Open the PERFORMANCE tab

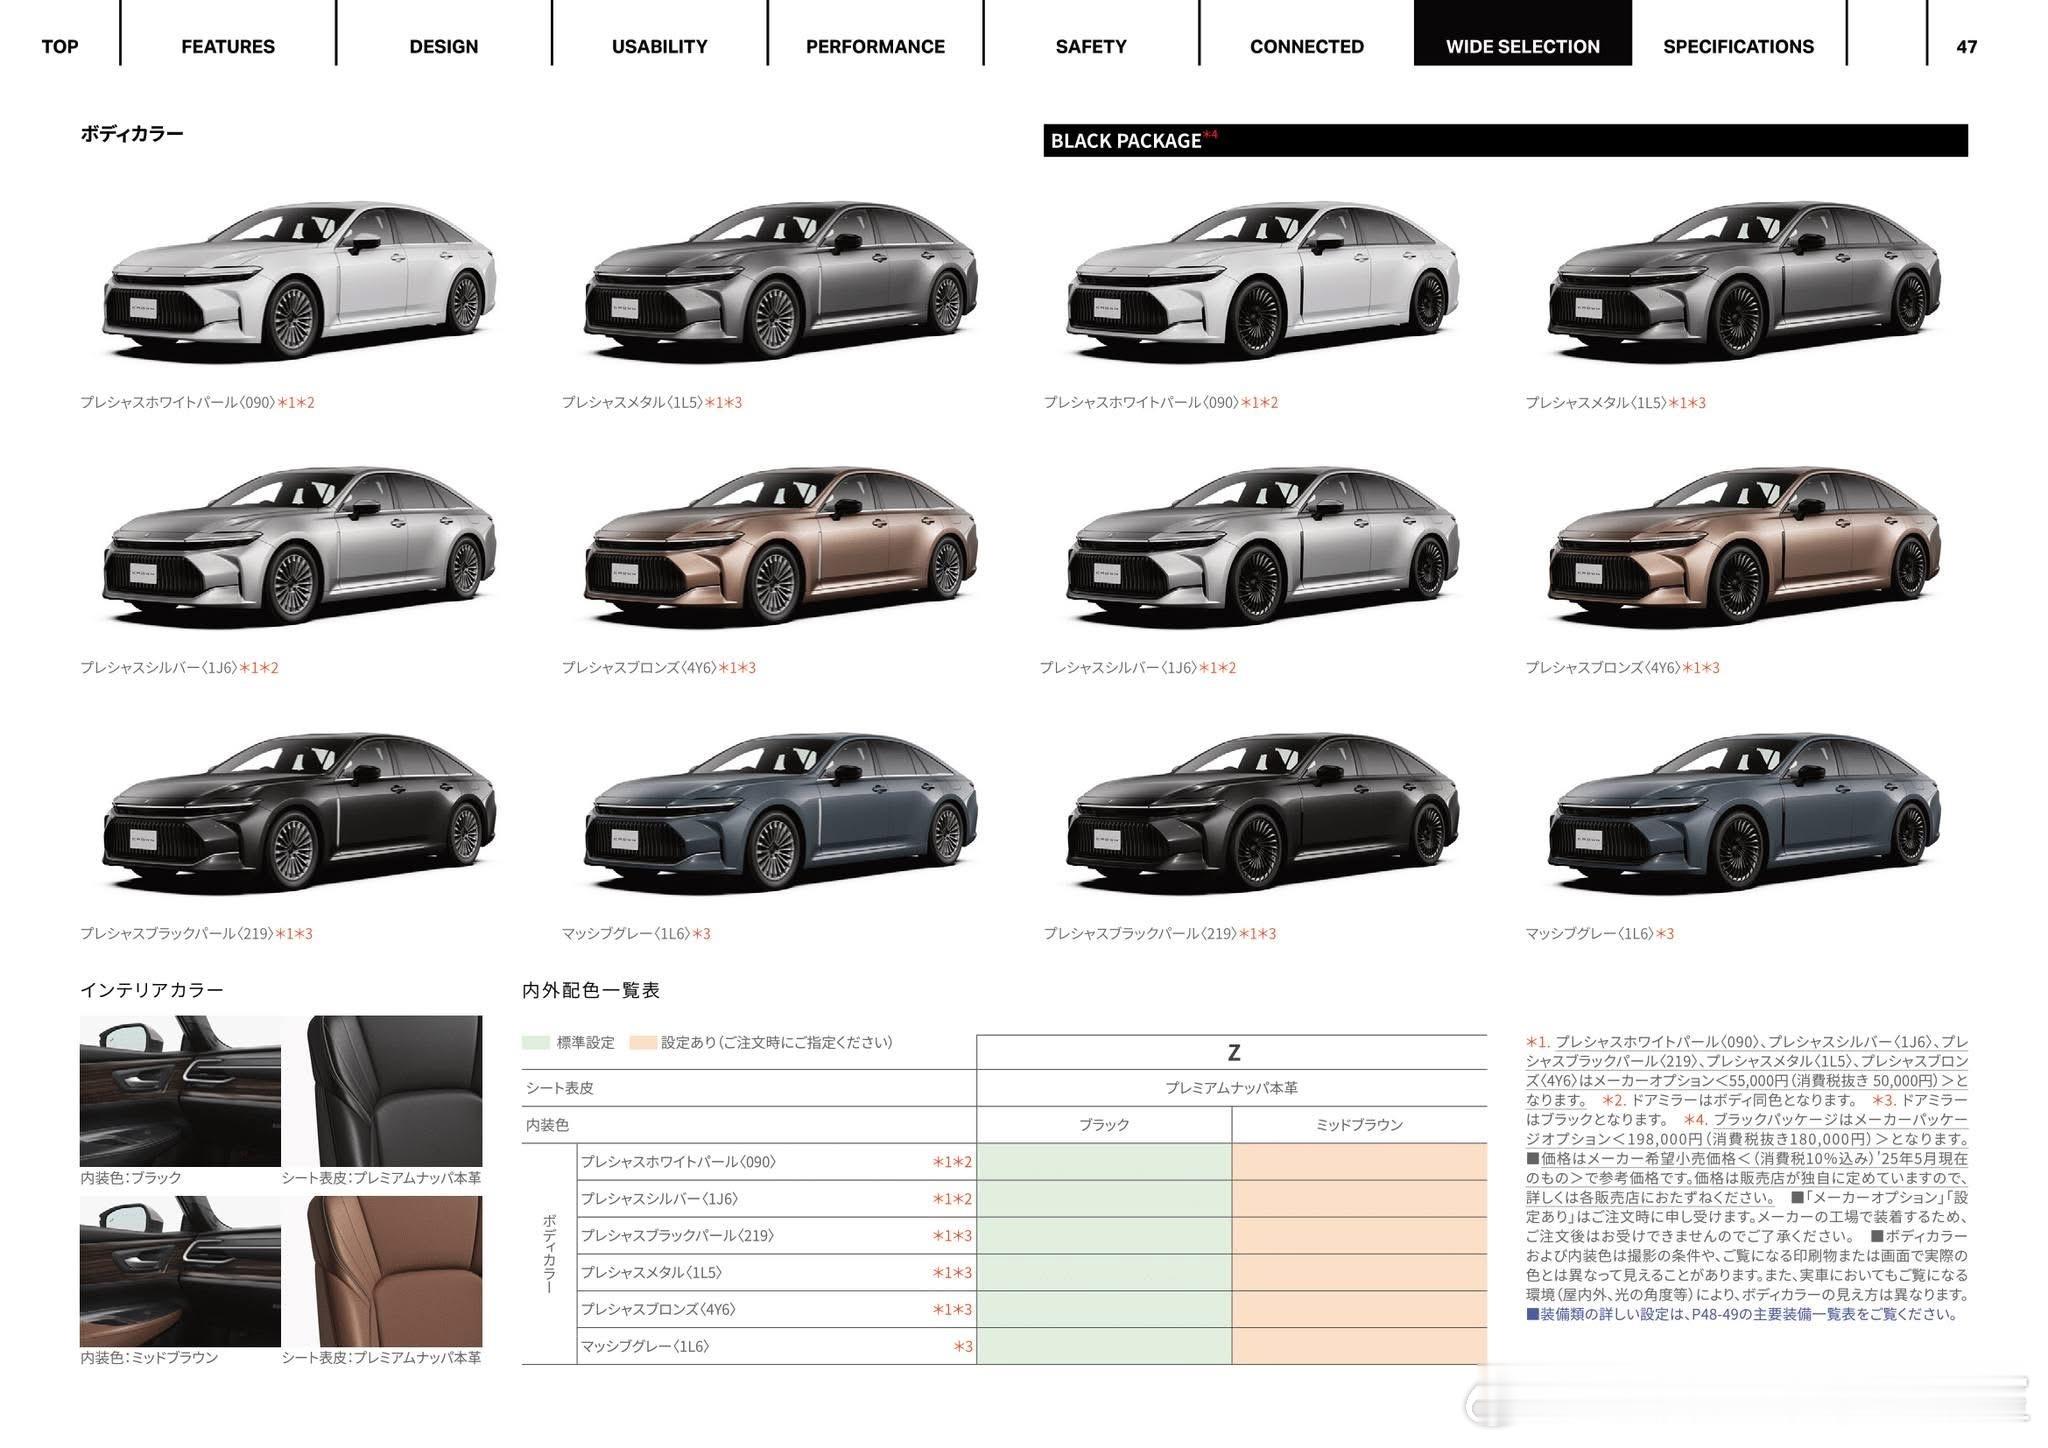(875, 46)
